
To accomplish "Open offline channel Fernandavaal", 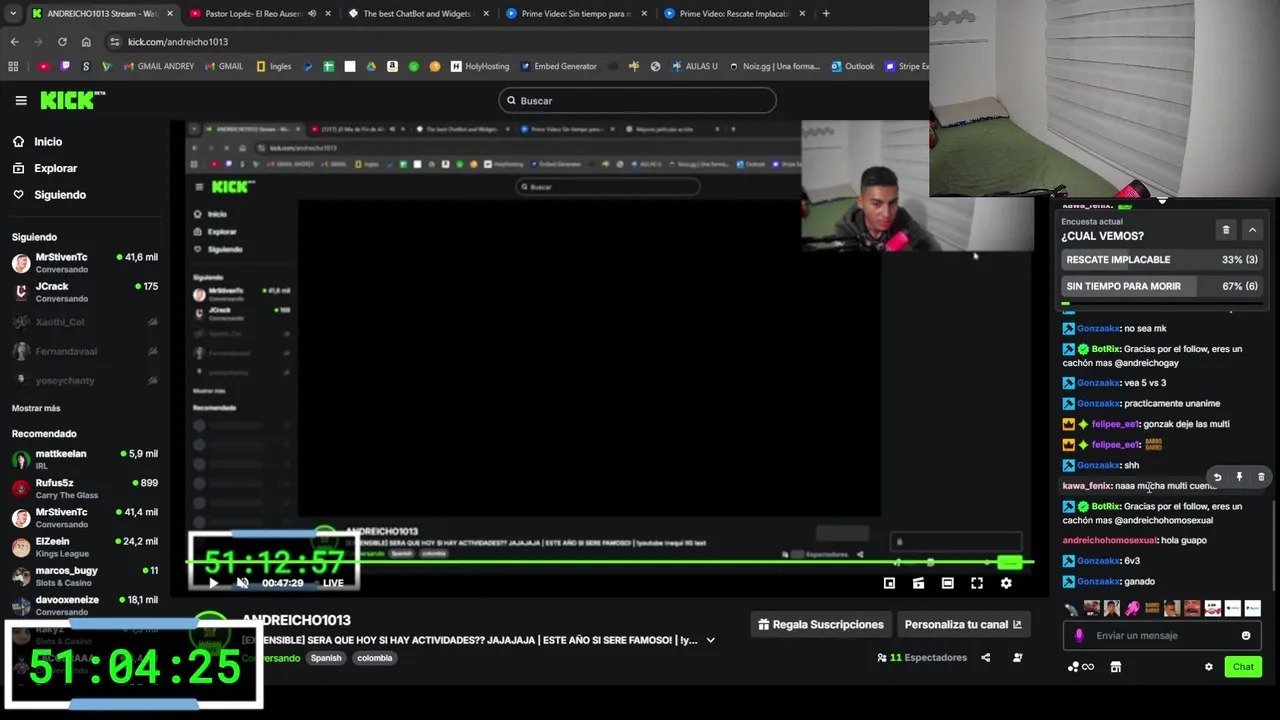I will pyautogui.click(x=85, y=351).
